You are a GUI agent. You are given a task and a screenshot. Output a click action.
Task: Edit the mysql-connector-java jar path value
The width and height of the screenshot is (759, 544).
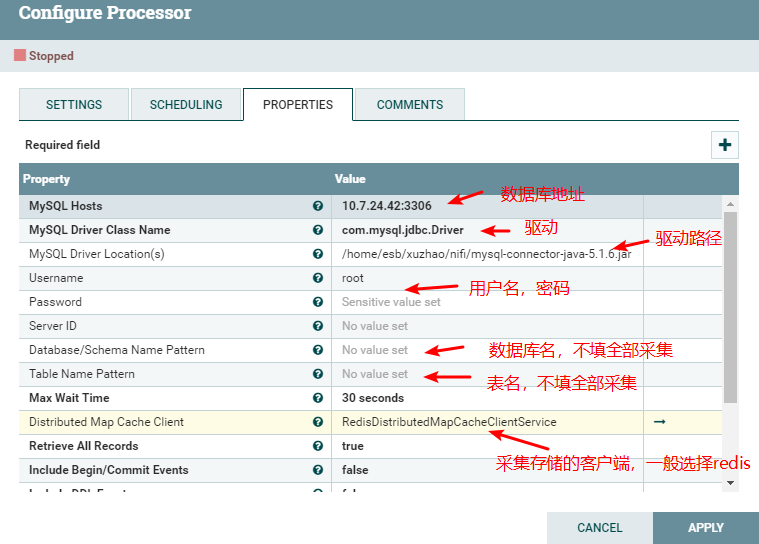pos(487,254)
